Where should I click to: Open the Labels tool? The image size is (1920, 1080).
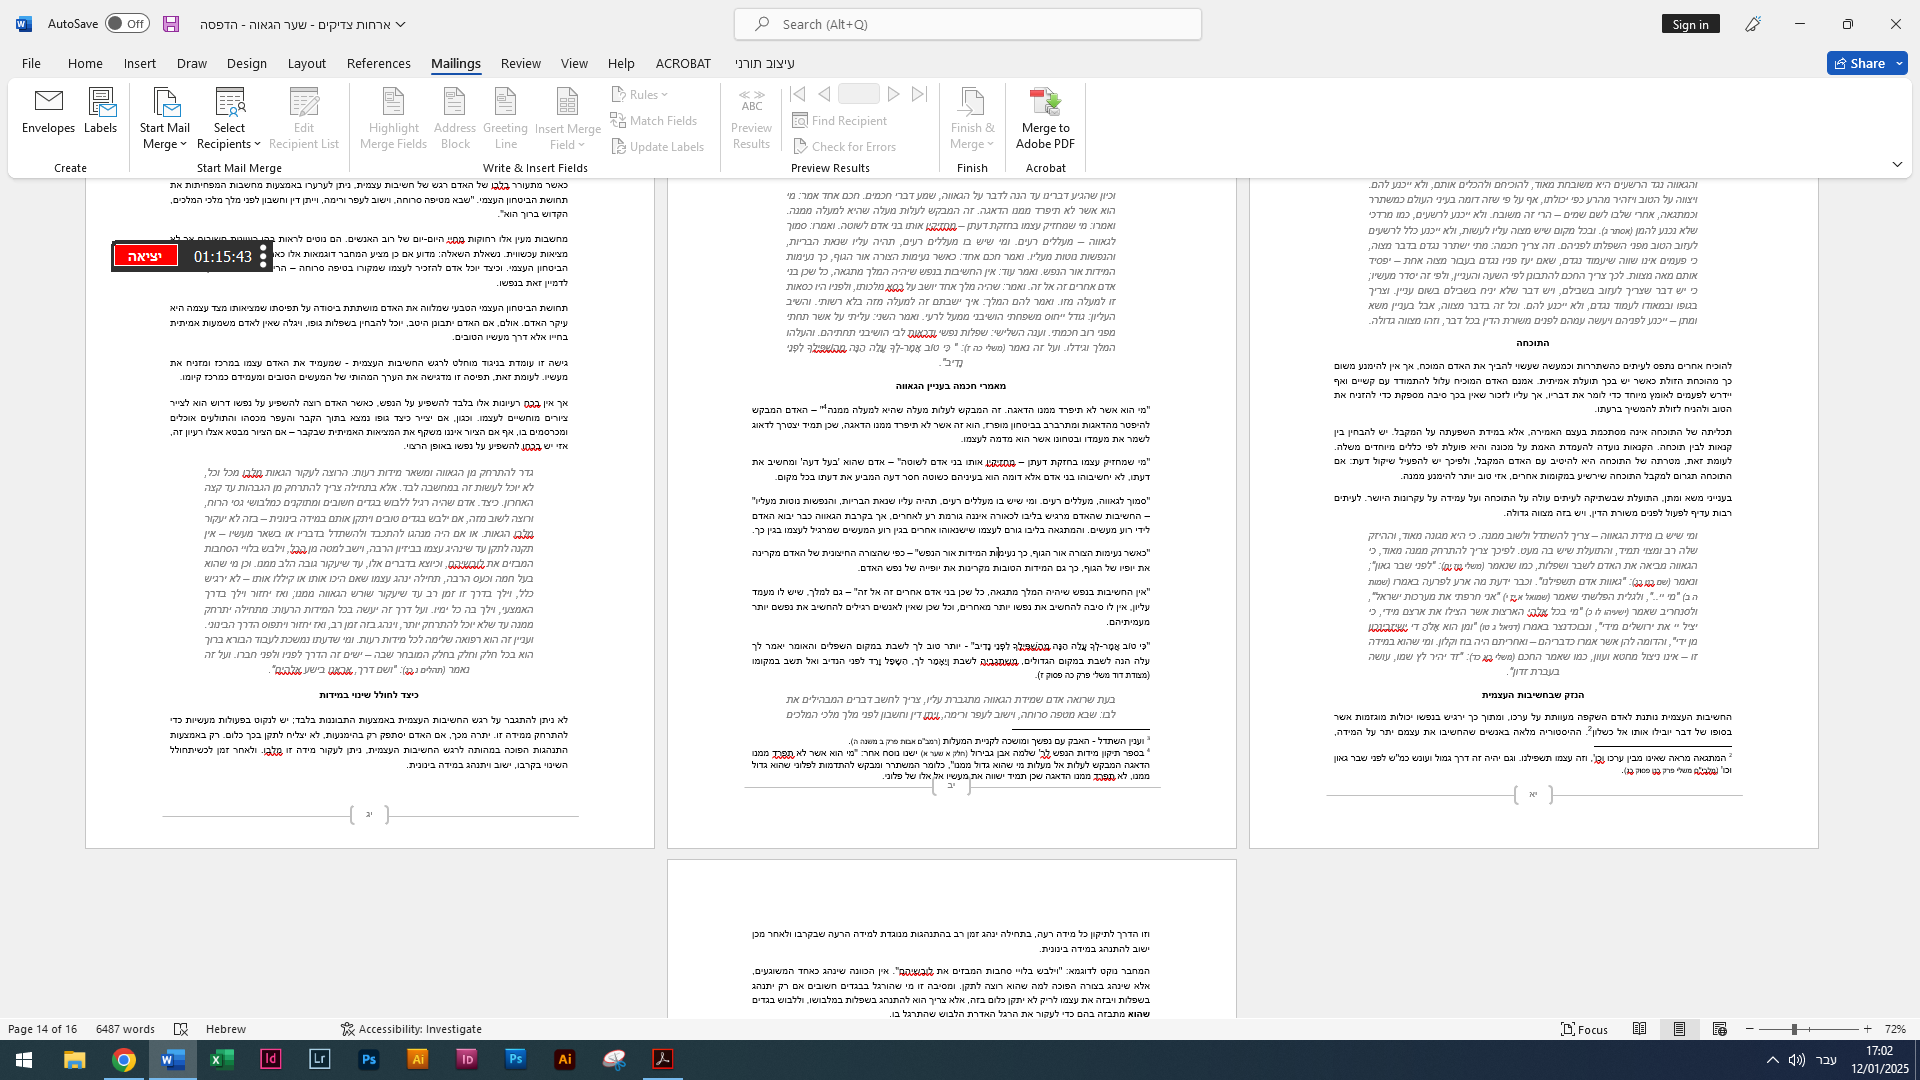click(100, 112)
